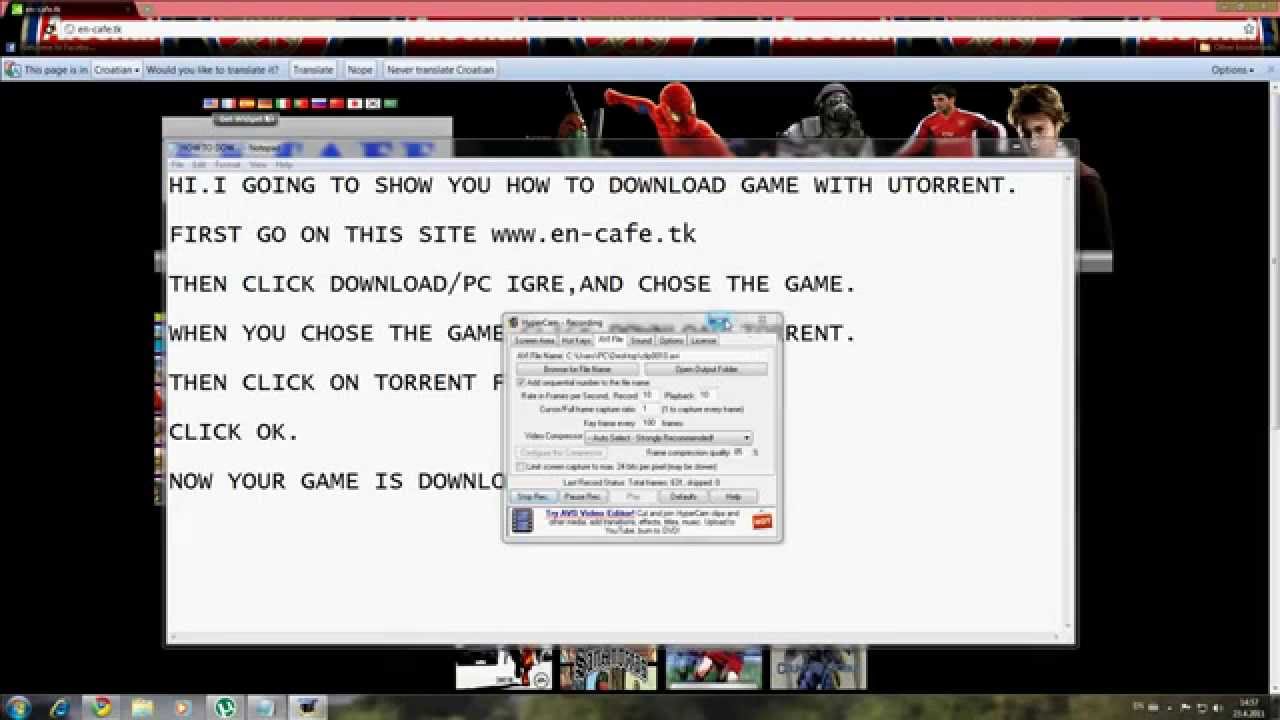Screen dimensions: 1280x720
Task: Select the French flag language icon
Action: point(228,103)
